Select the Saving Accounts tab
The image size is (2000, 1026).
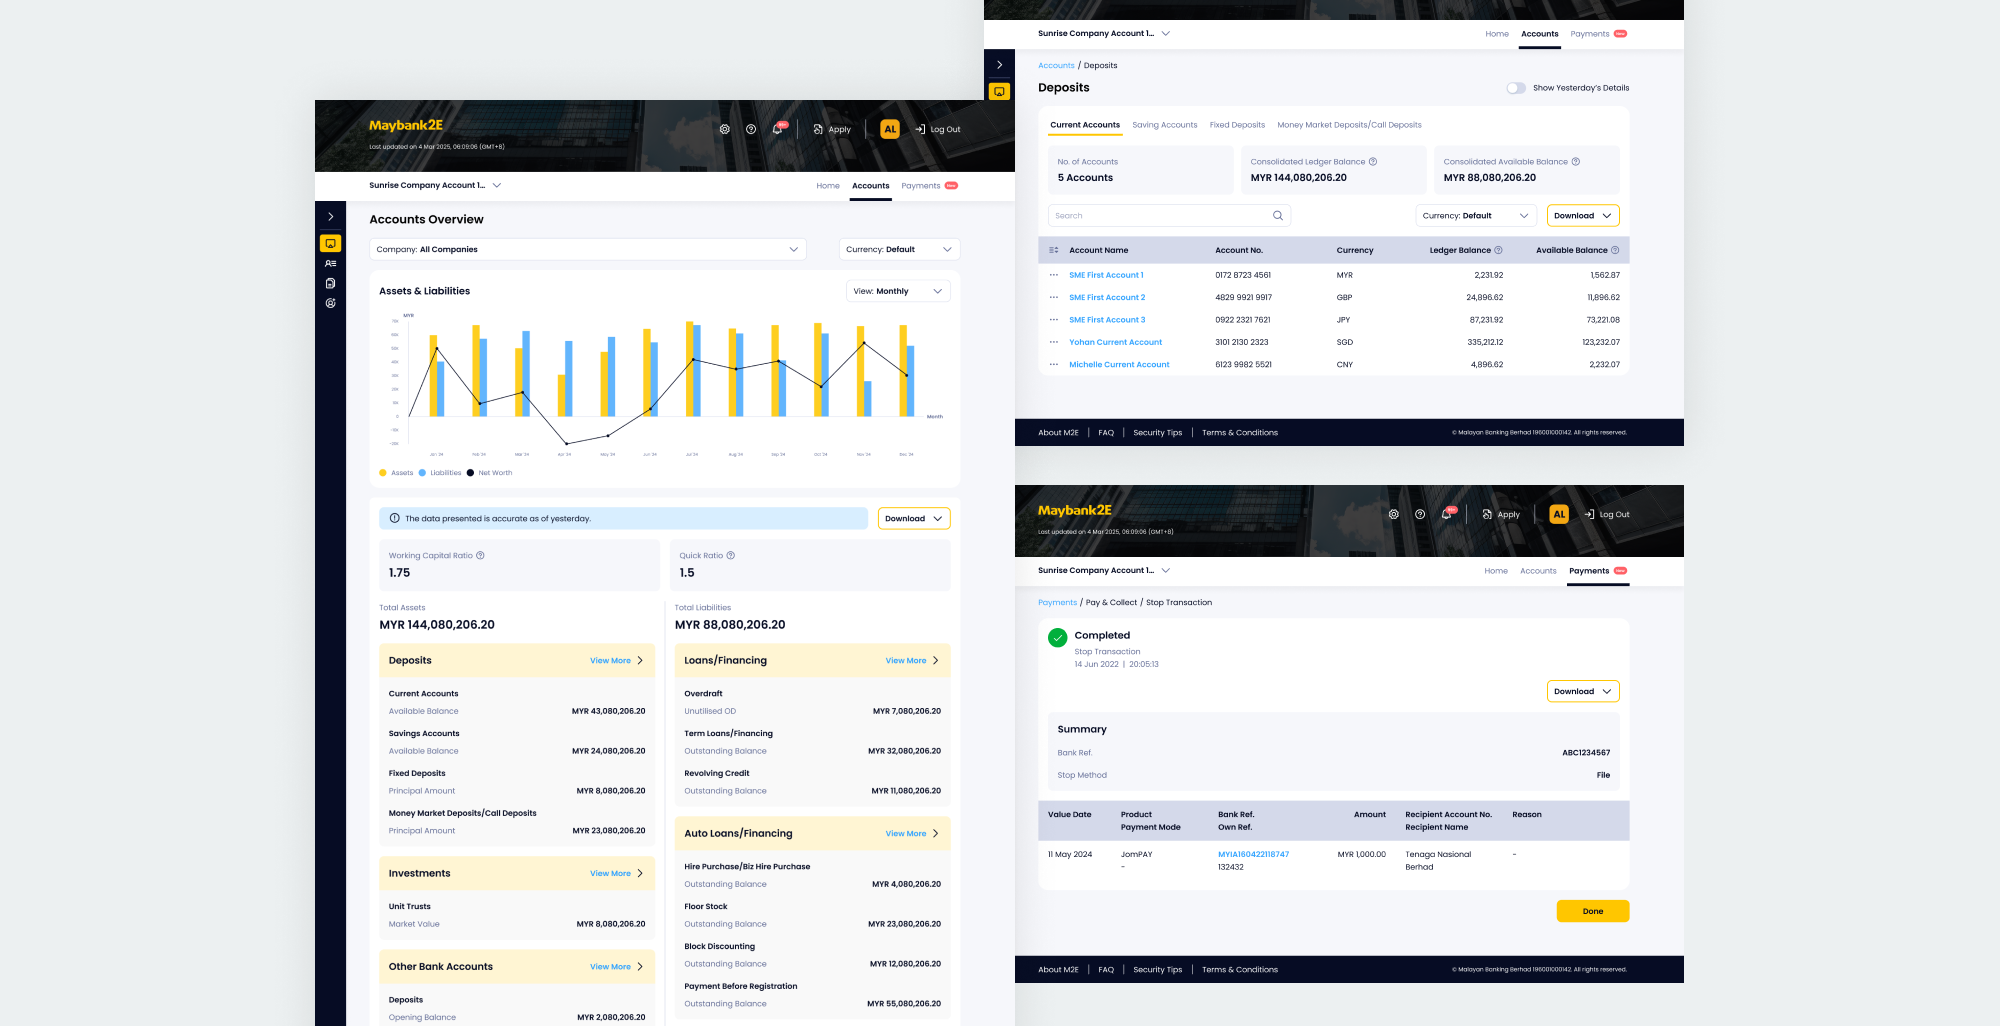[x=1165, y=125]
